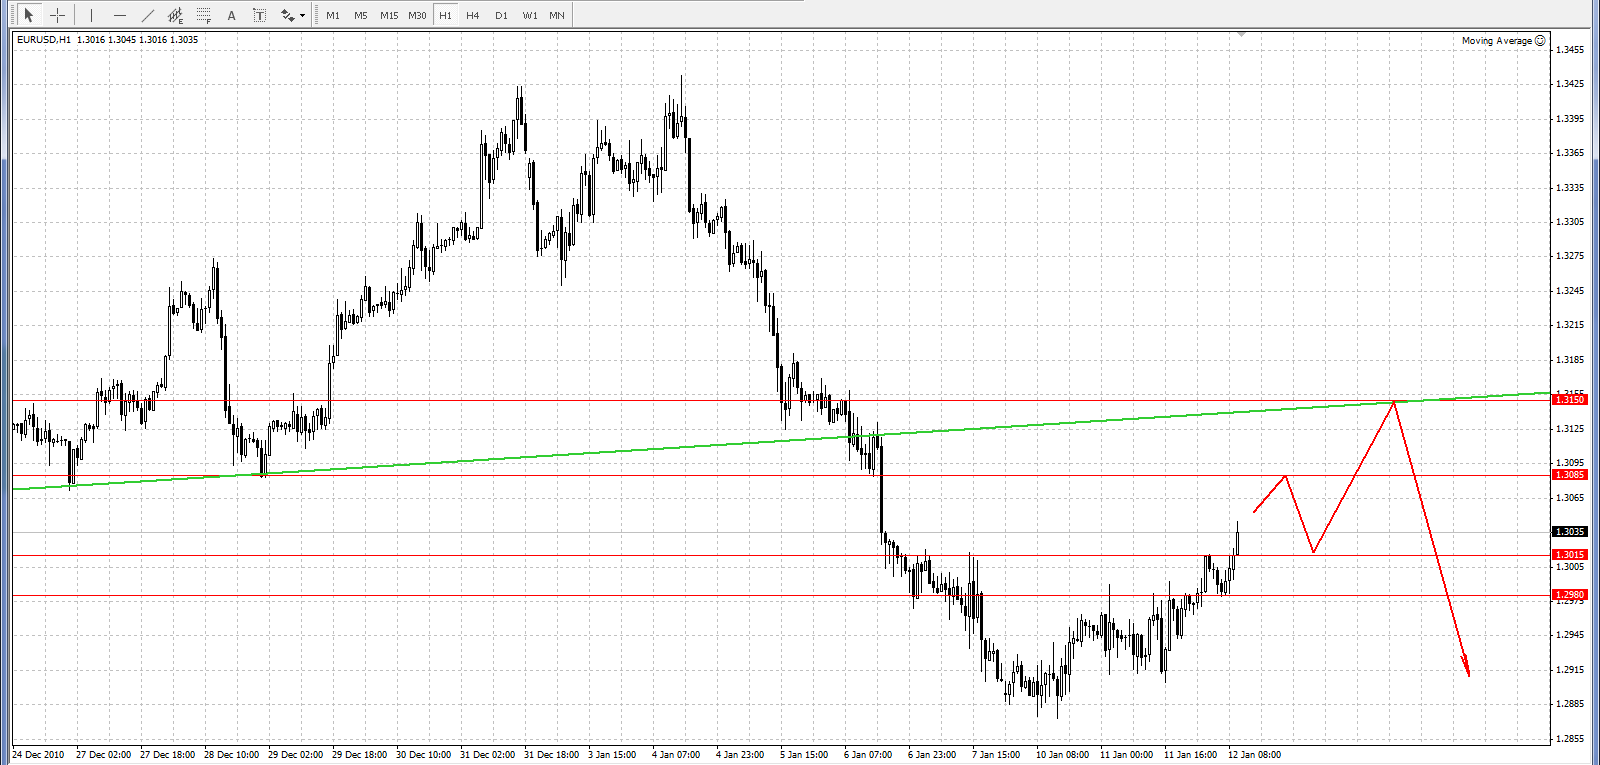Click the 12 Jan 08:00 time label
The image size is (1600, 765).
(1254, 755)
